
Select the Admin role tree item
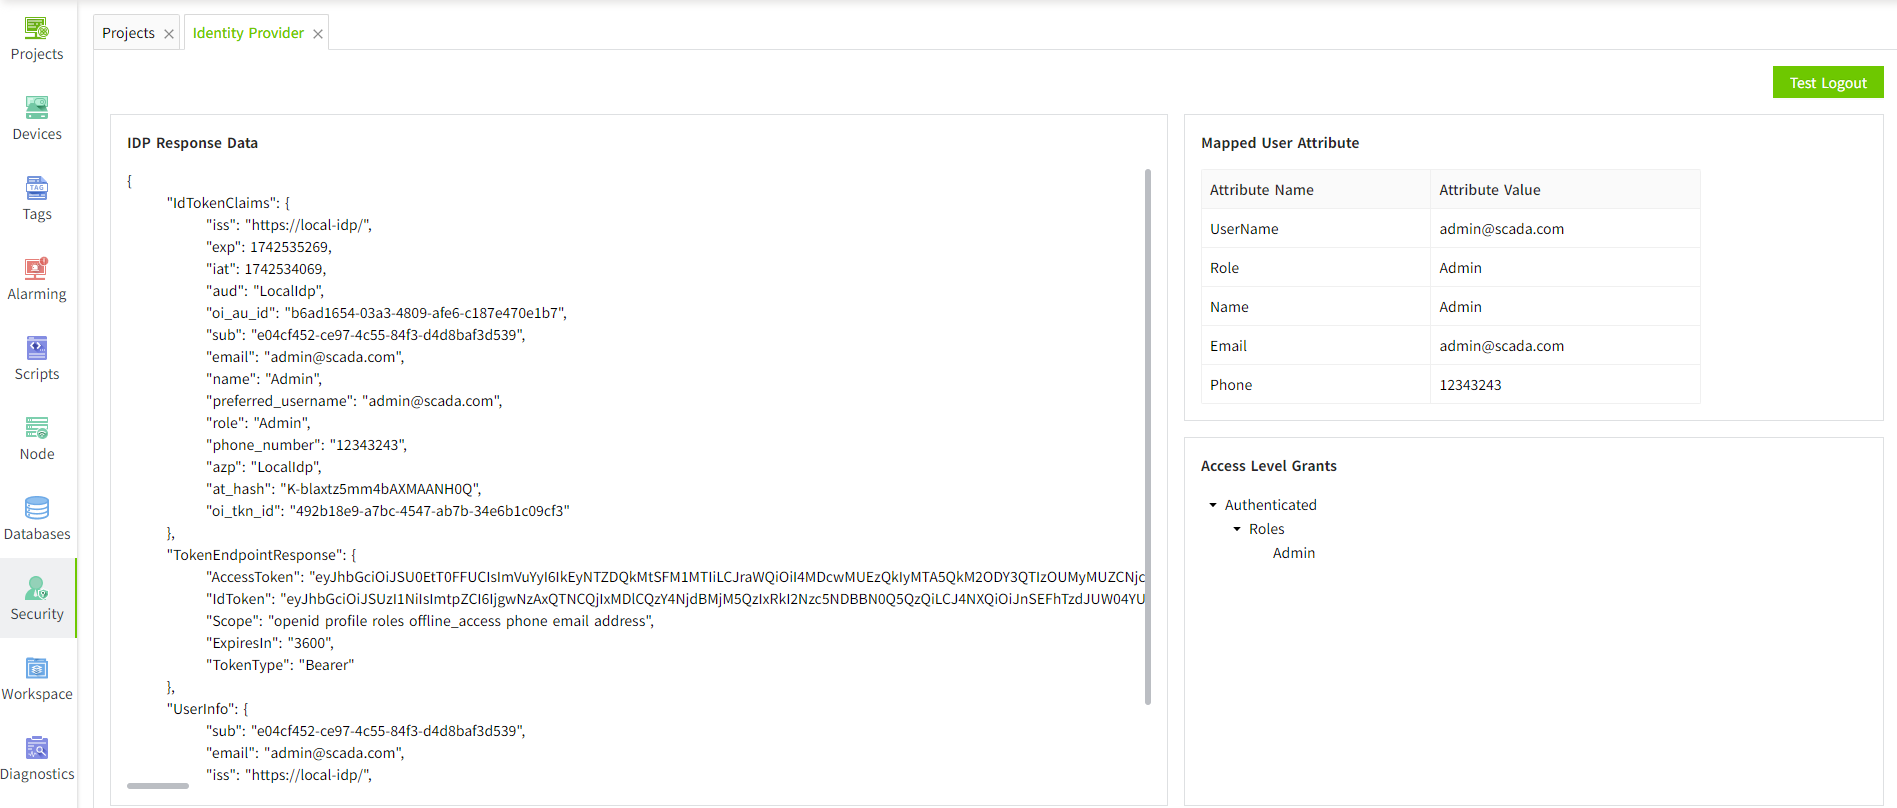tap(1293, 553)
